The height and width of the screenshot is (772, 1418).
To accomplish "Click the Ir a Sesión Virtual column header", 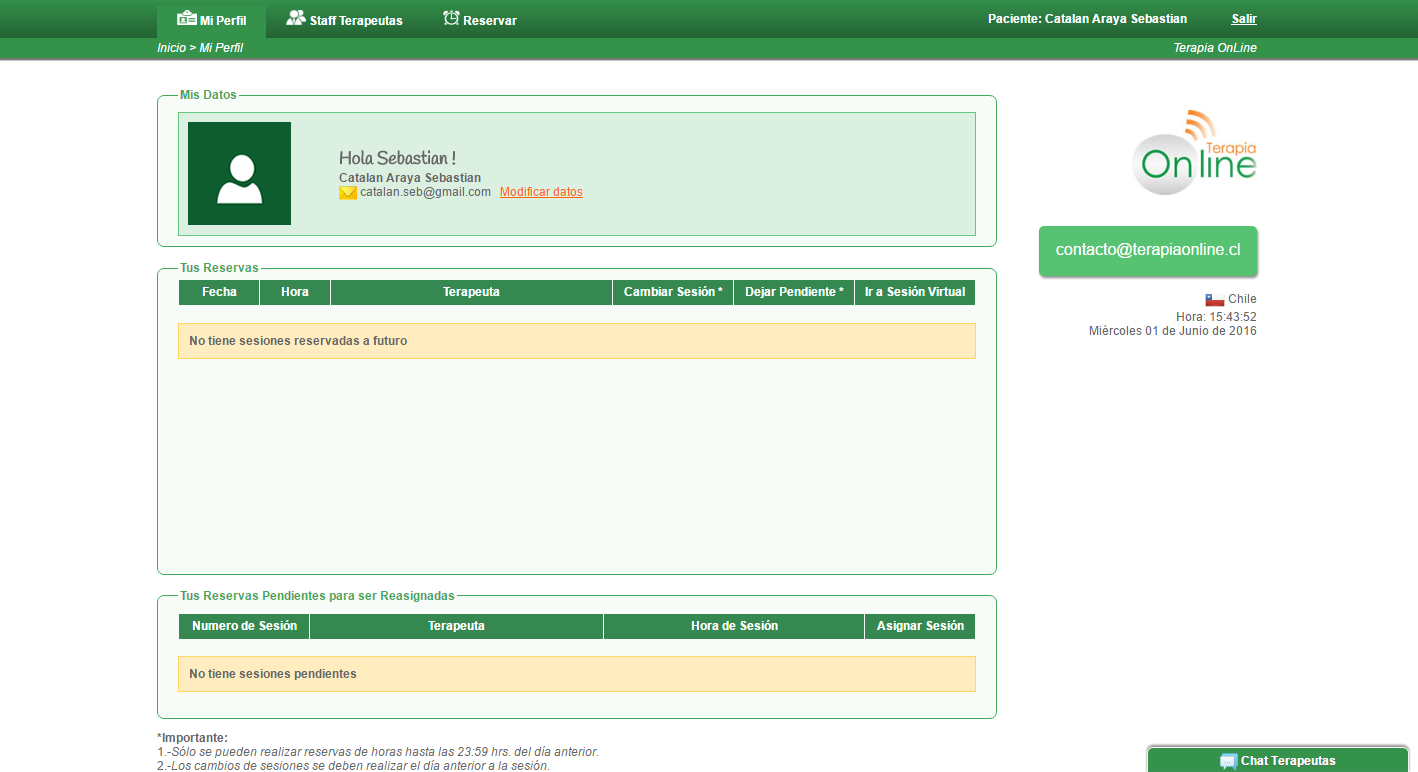I will [915, 292].
